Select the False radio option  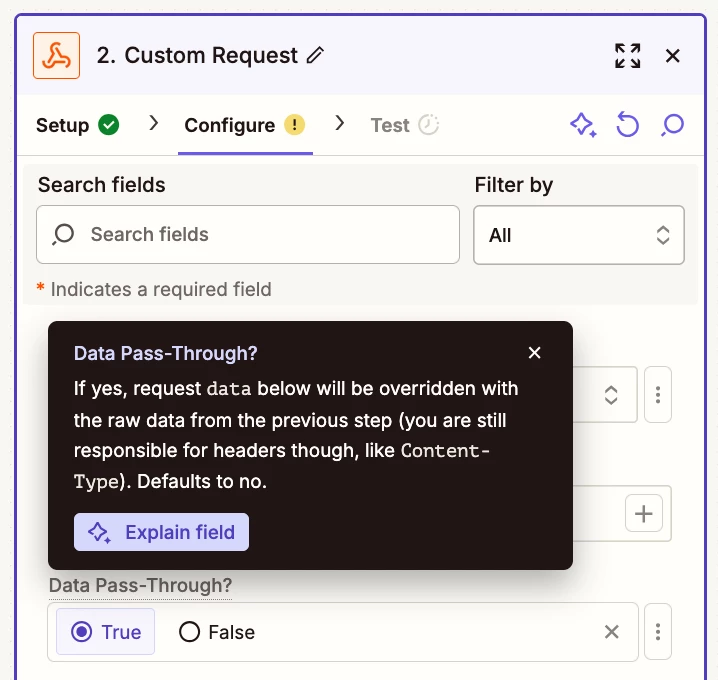[x=217, y=632]
